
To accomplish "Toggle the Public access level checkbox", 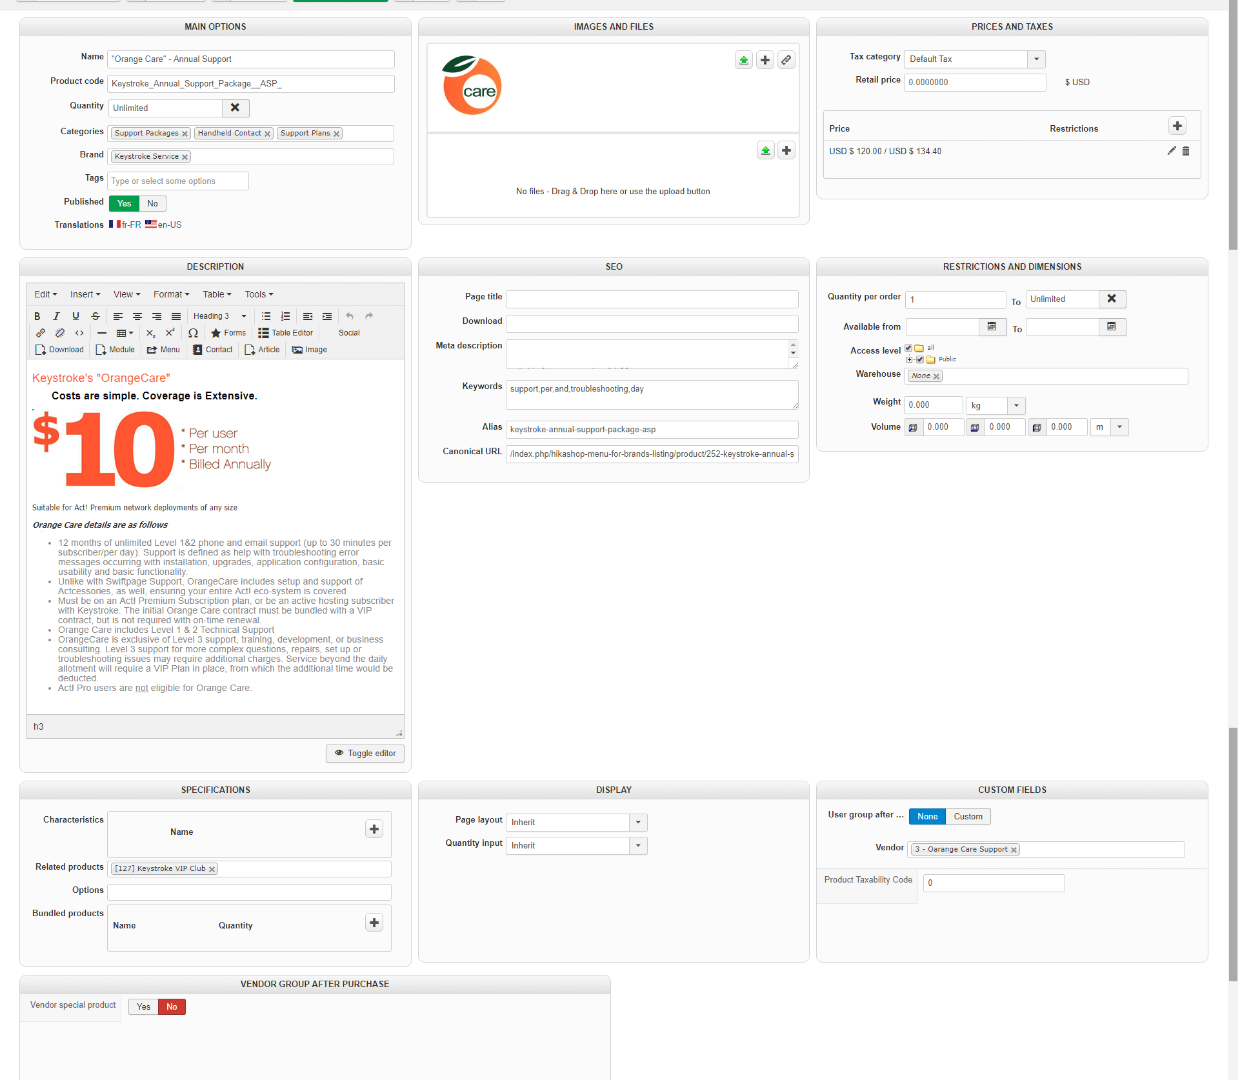I will (x=920, y=359).
